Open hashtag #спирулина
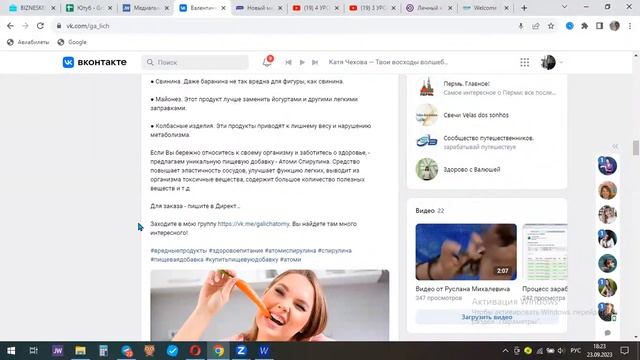 pos(335,251)
